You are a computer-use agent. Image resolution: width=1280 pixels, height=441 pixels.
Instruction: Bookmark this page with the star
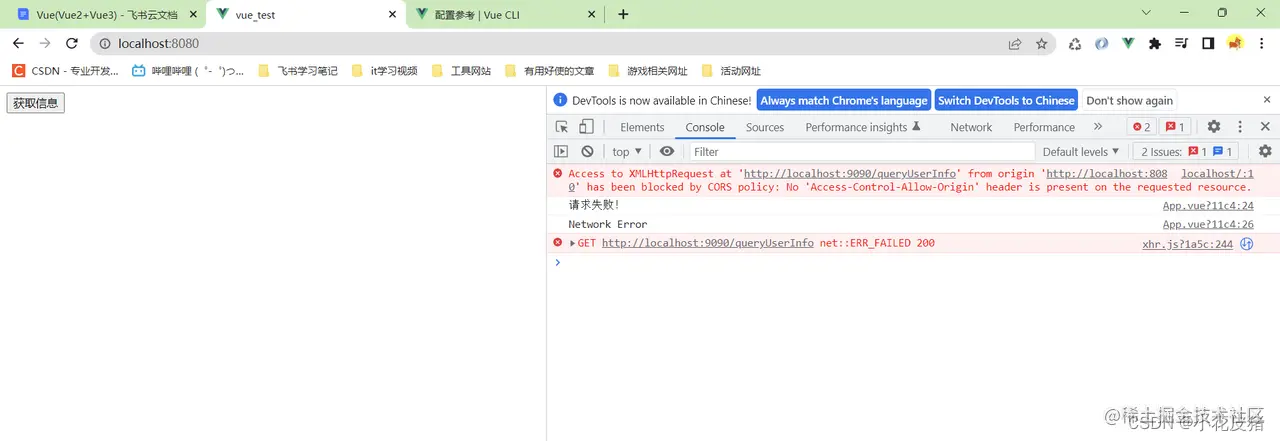click(1041, 44)
